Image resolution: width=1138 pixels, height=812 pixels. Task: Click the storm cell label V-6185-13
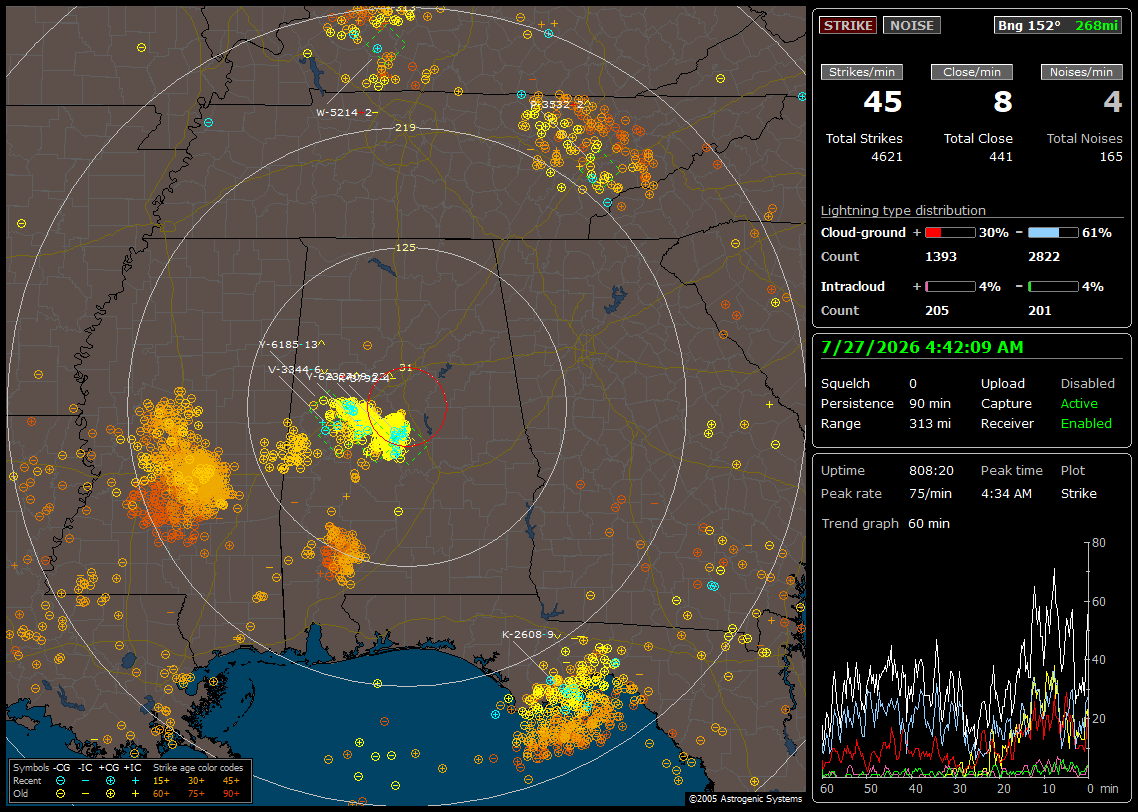click(x=288, y=345)
